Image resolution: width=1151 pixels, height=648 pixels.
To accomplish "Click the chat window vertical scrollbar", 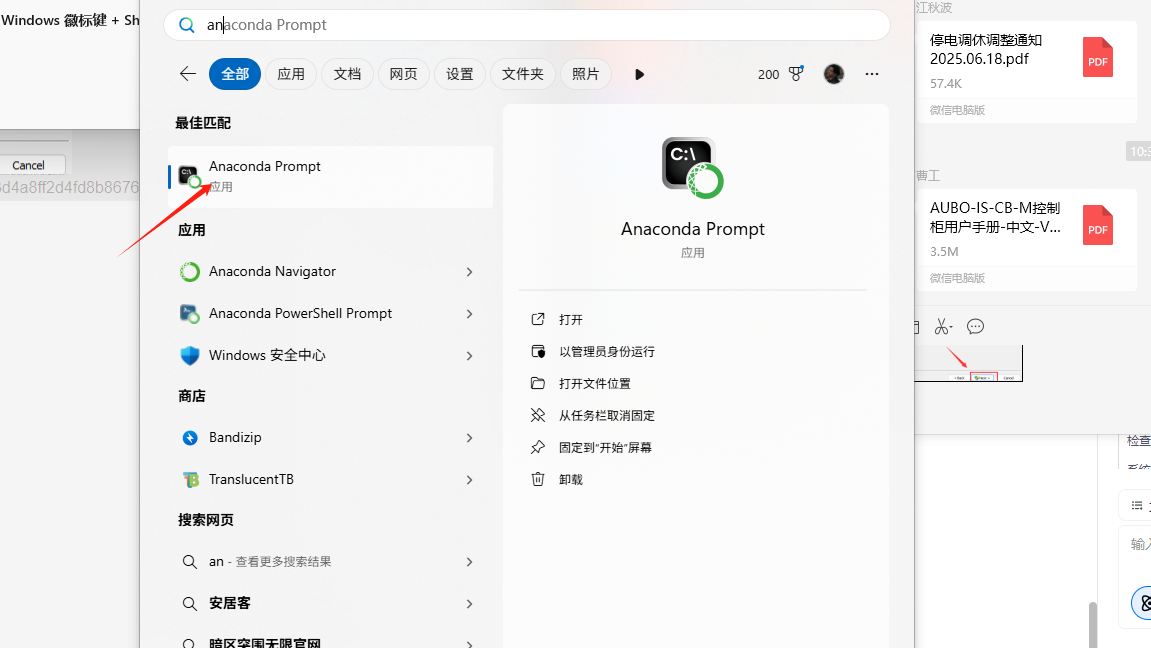I will 1092,624.
